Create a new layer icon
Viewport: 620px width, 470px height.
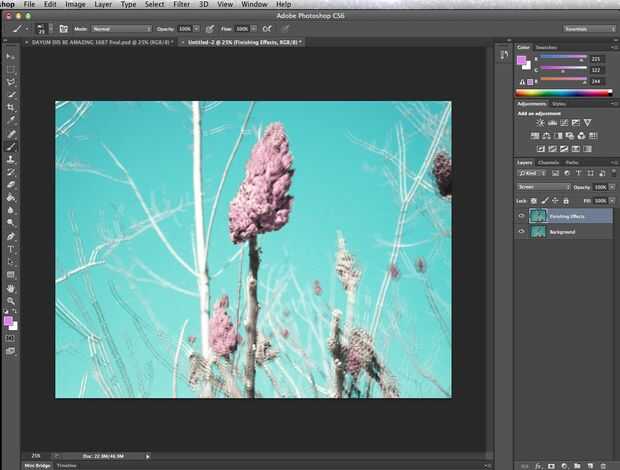click(590, 466)
